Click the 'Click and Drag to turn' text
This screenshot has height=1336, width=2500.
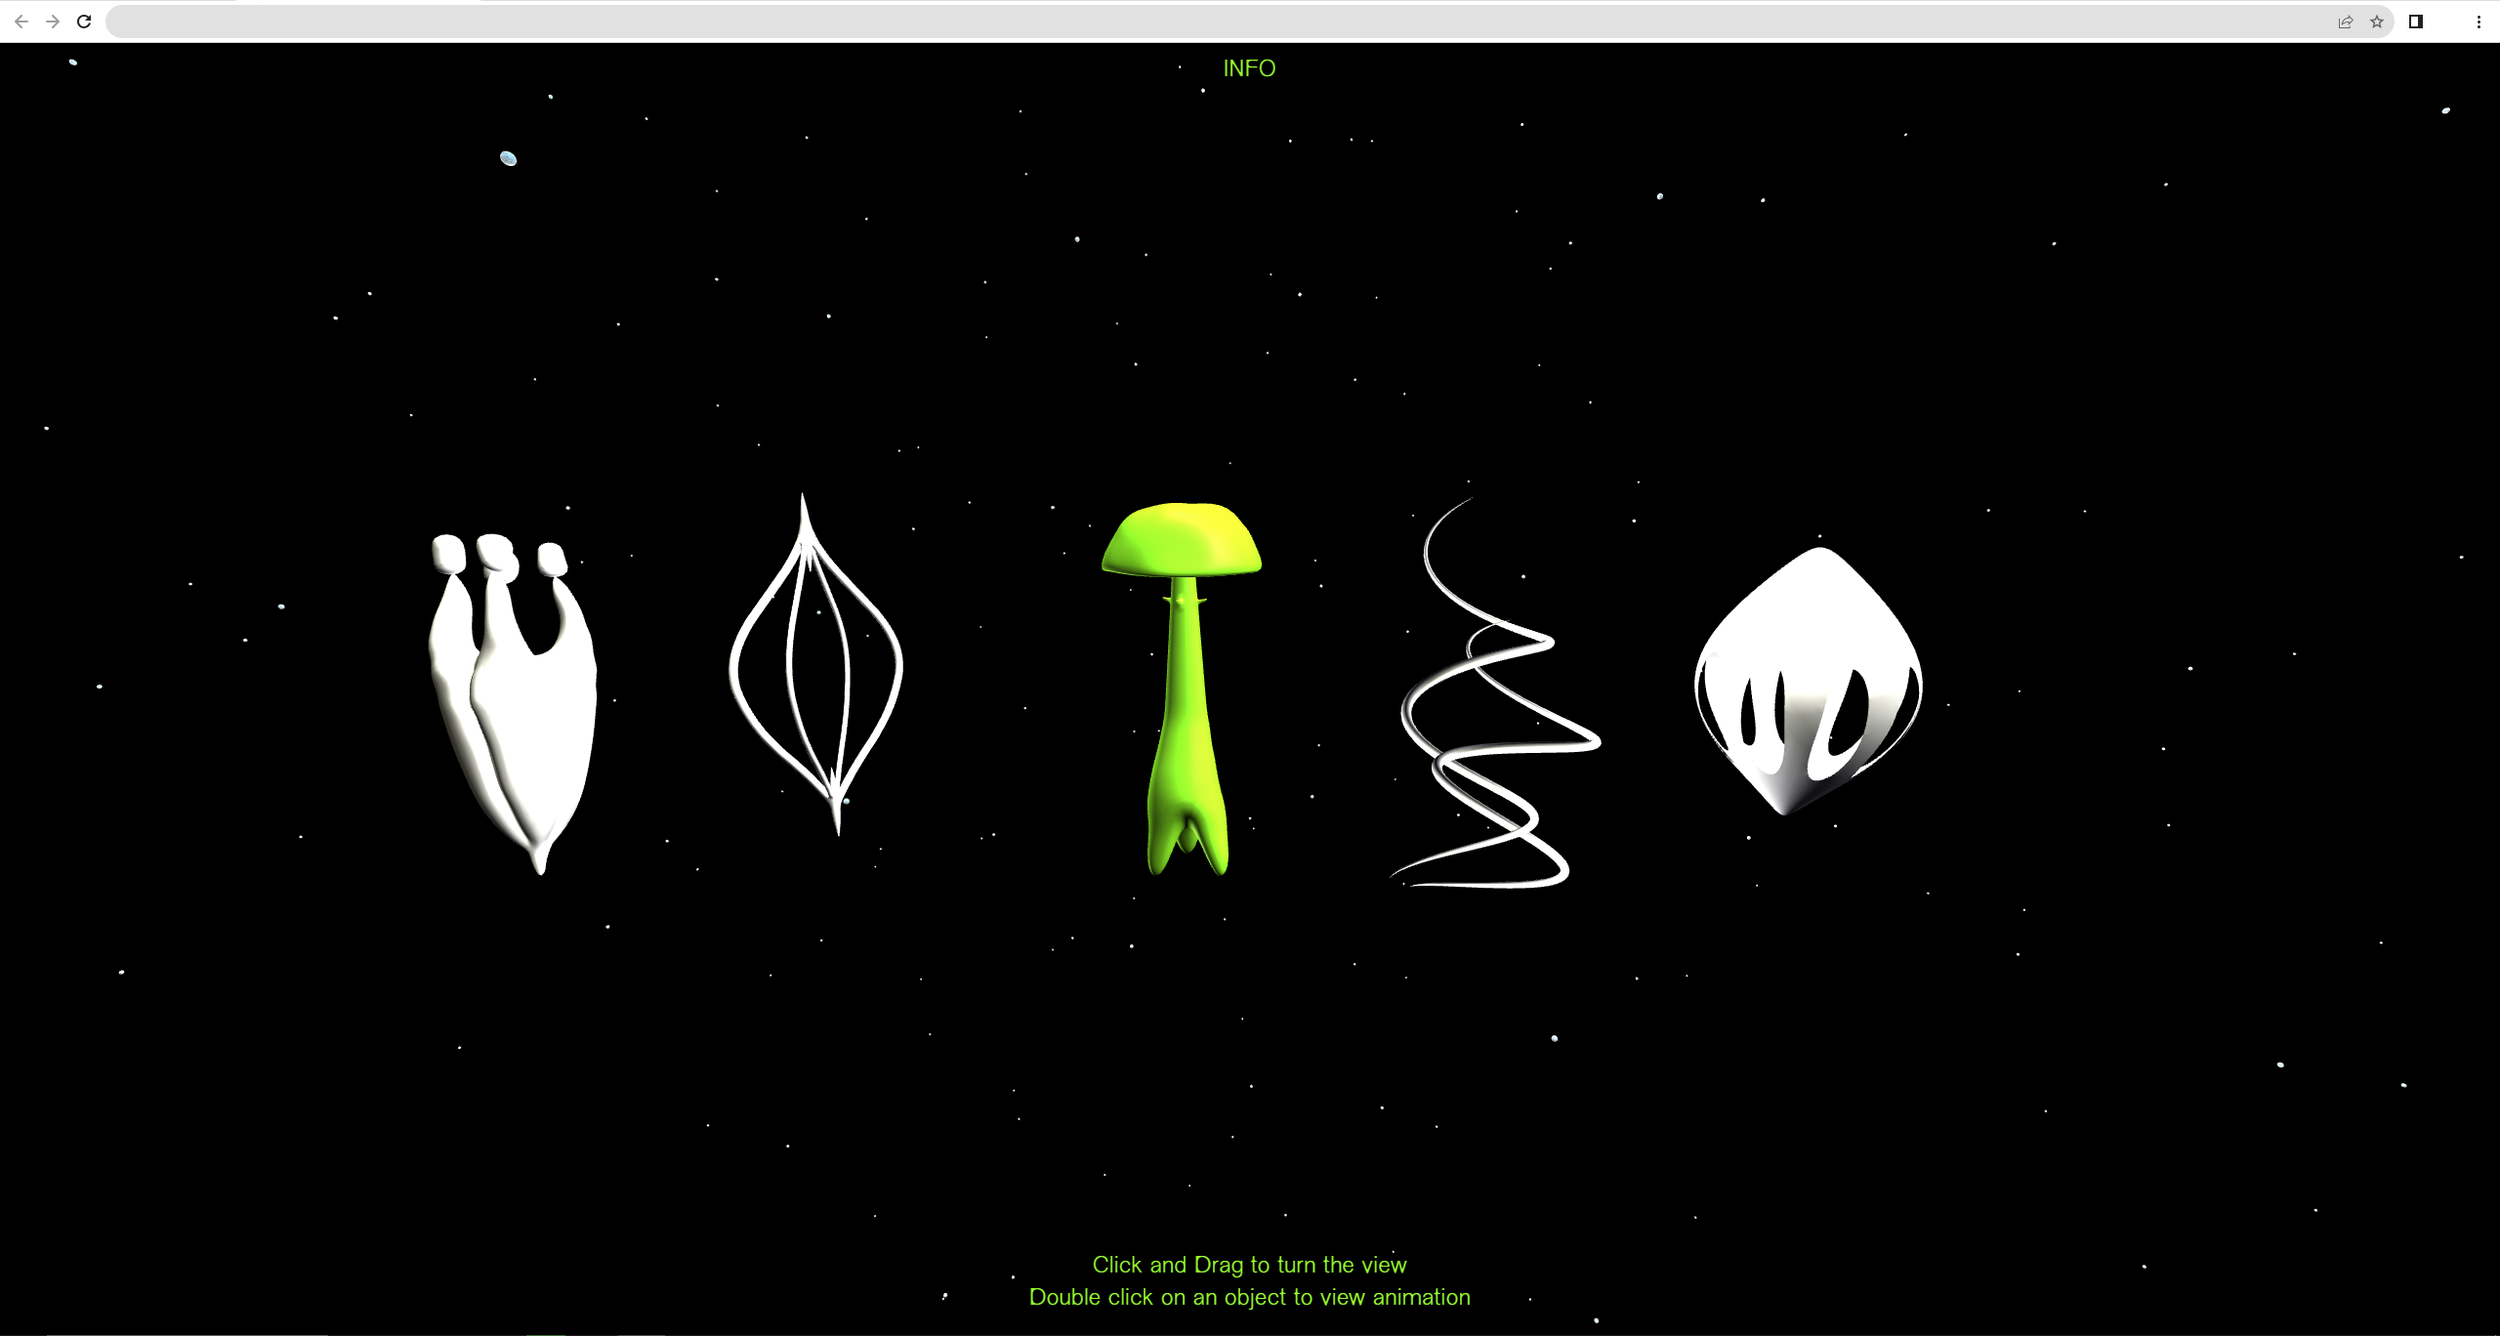(x=1249, y=1265)
